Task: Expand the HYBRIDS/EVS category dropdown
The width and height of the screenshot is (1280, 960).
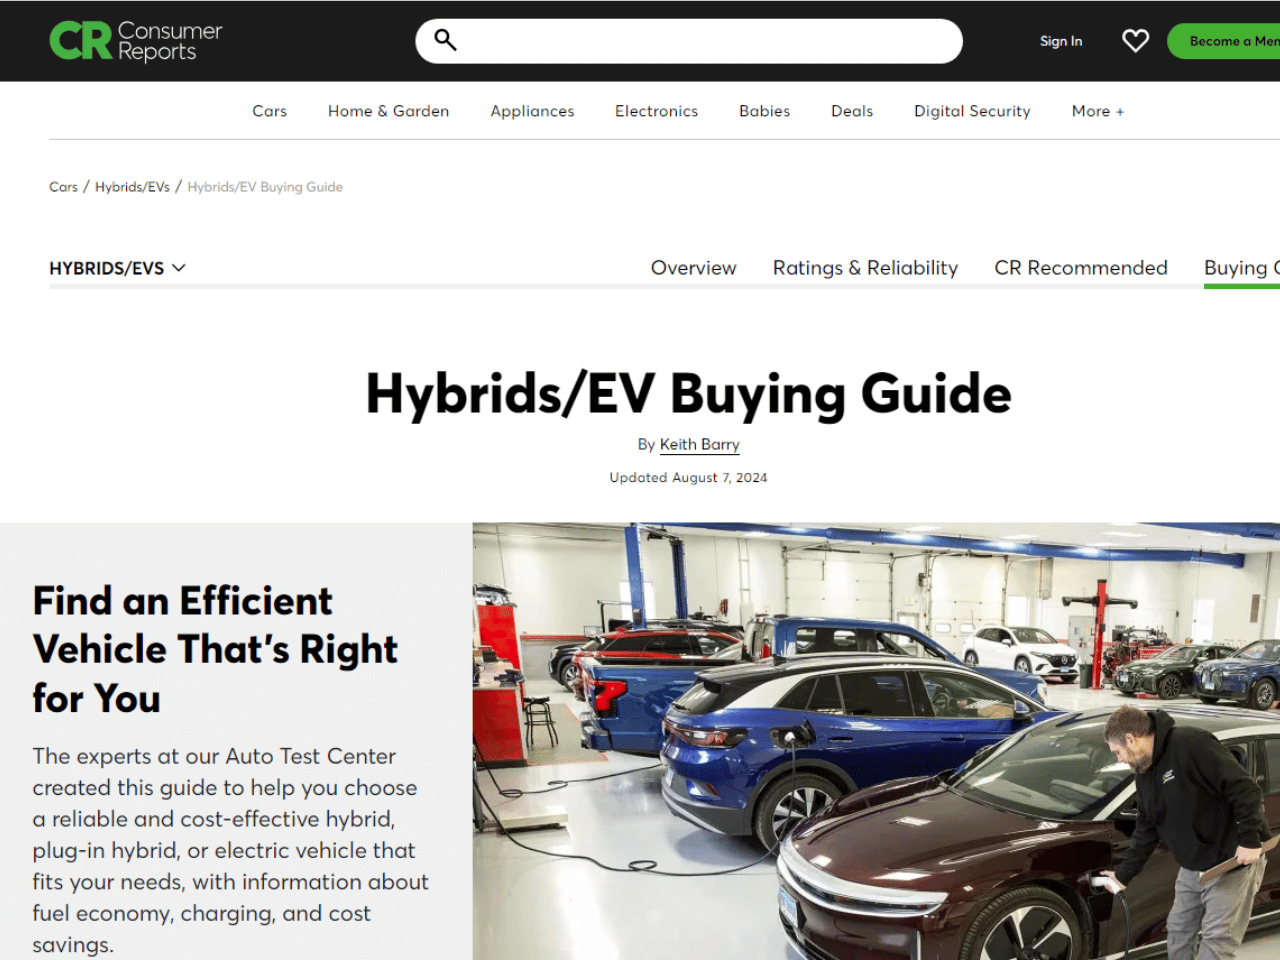Action: [117, 268]
